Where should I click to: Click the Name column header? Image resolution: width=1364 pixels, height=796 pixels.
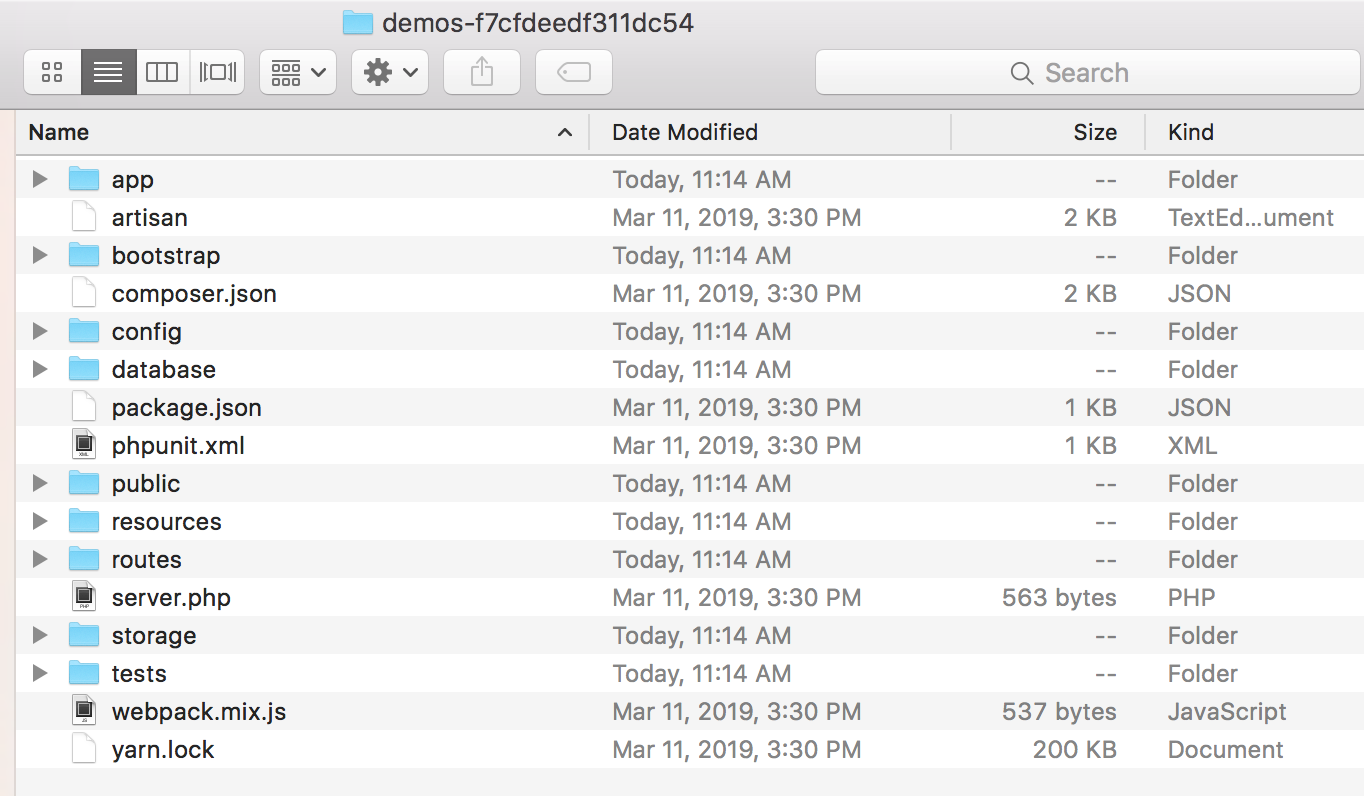(x=59, y=132)
